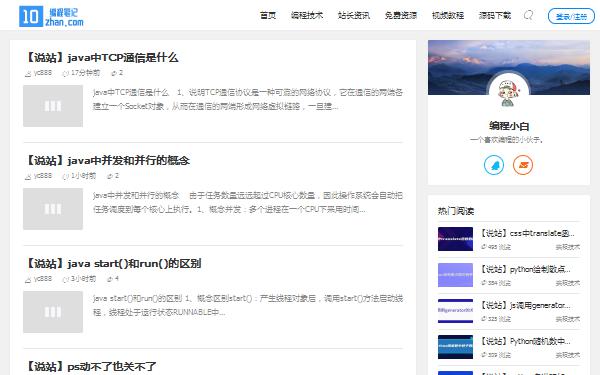Click the search magnifier icon in header
The width and height of the screenshot is (600, 375).
pyautogui.click(x=528, y=15)
